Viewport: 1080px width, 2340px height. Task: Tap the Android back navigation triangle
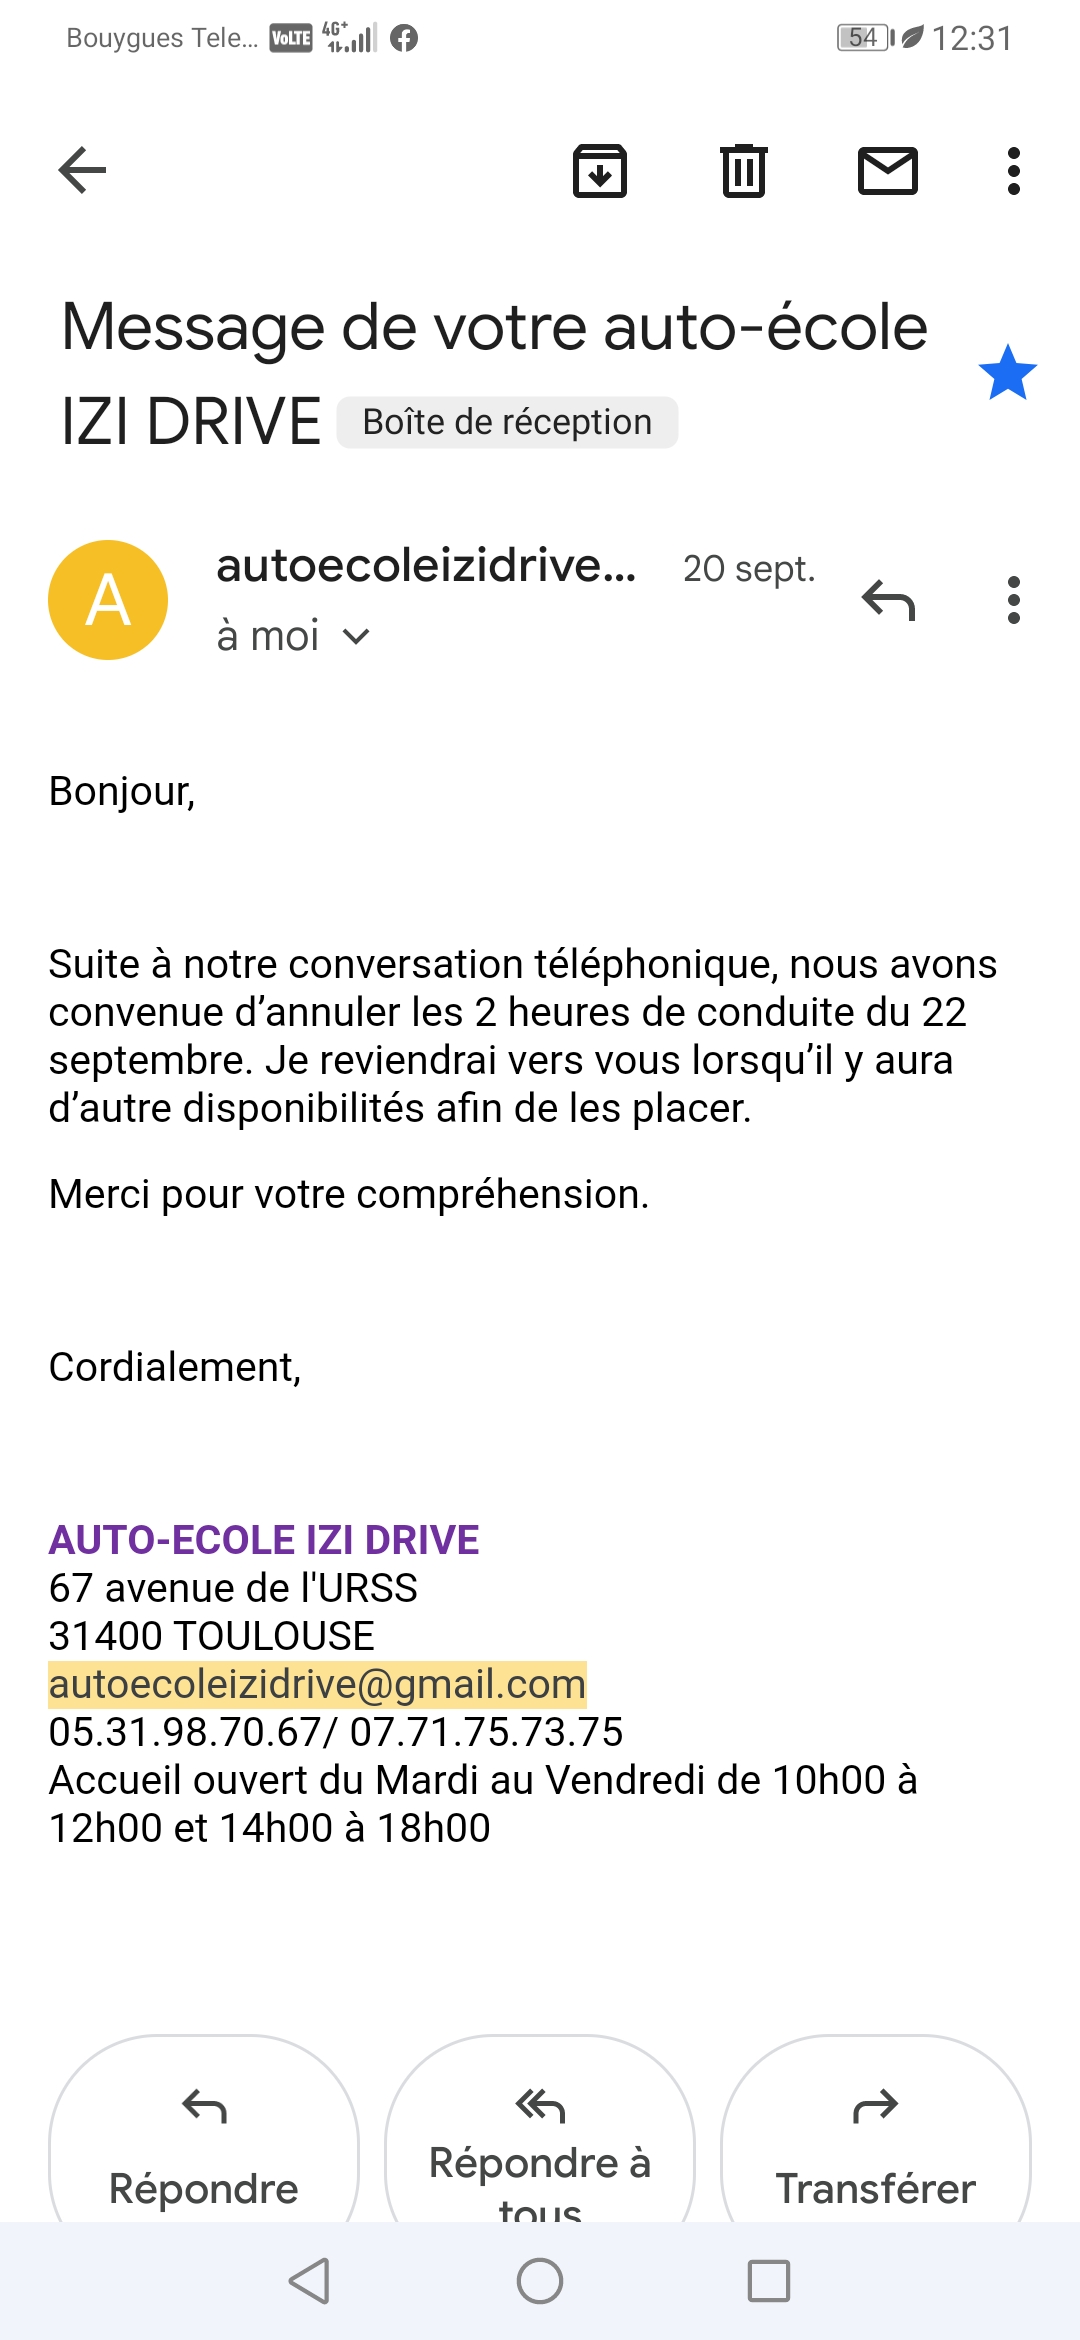pyautogui.click(x=310, y=2281)
